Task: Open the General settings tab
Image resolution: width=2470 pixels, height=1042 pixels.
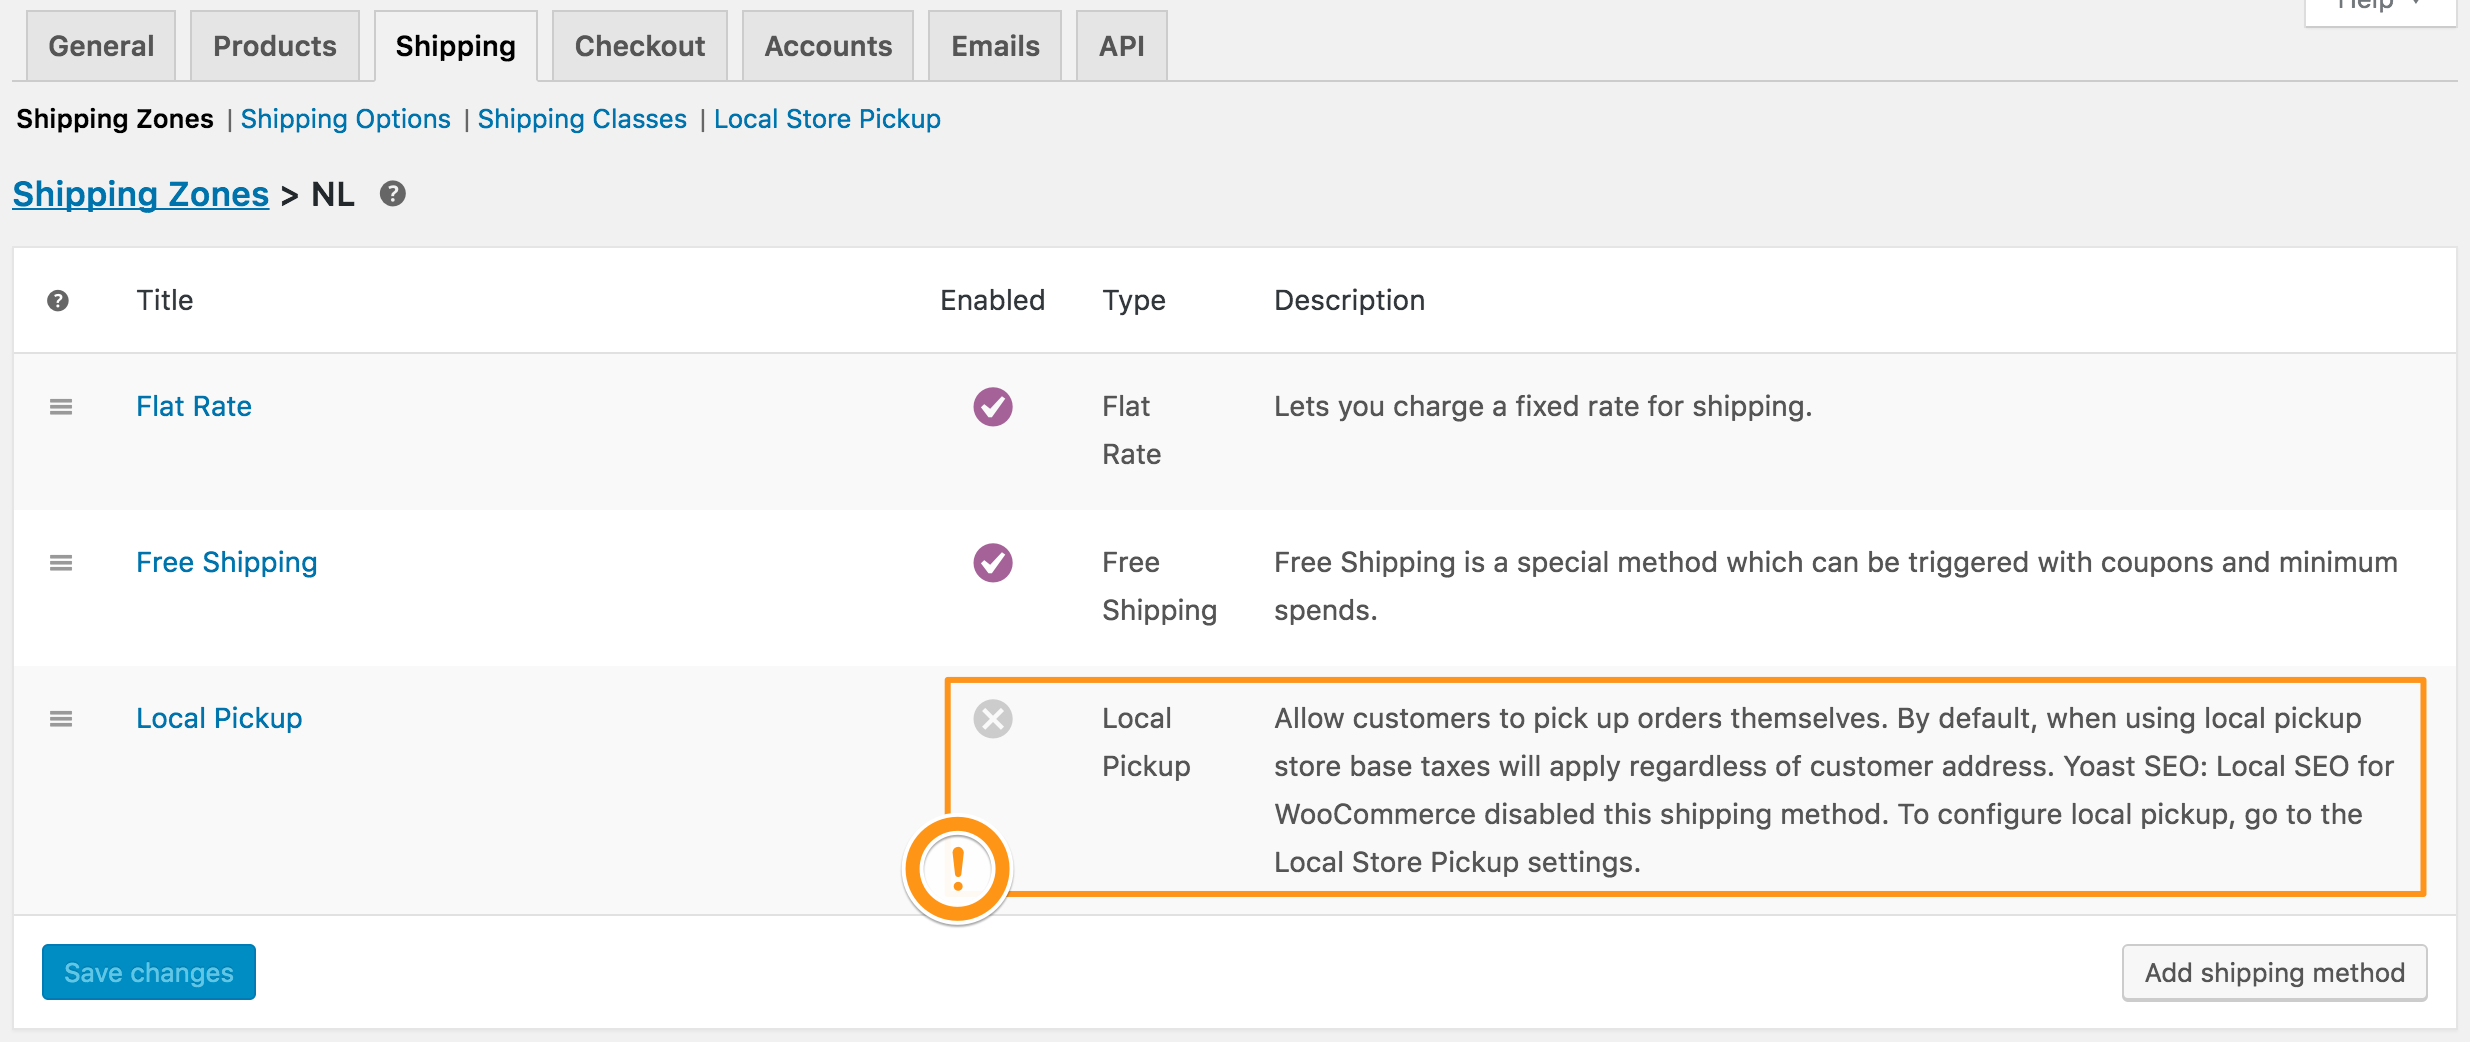Action: pyautogui.click(x=101, y=46)
